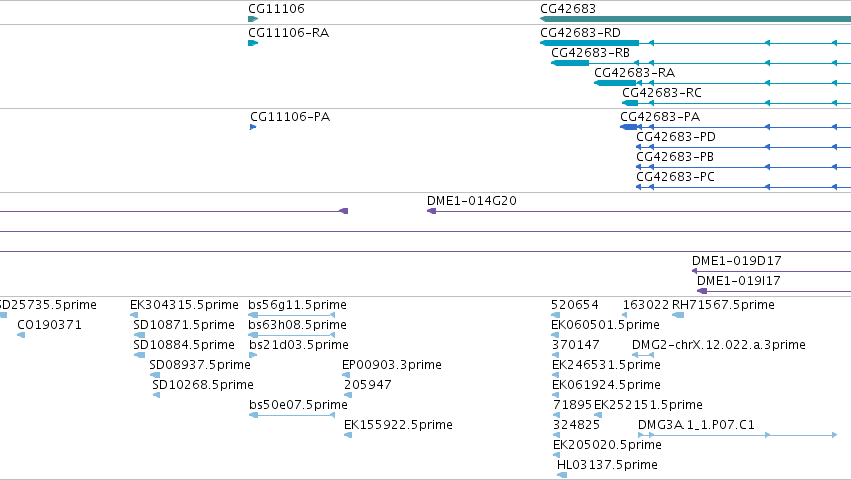Select the CG11106 gene arrow glyph
This screenshot has width=851, height=480.
pos(253,19)
